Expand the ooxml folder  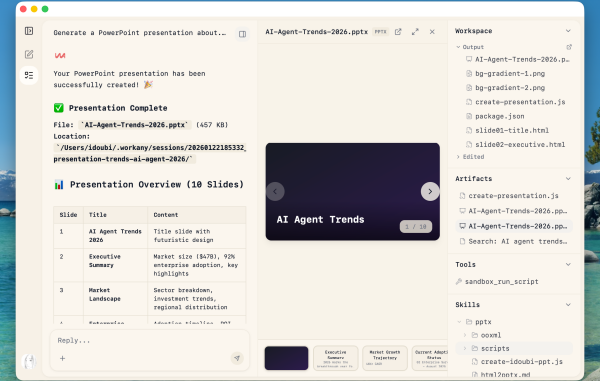coord(465,335)
